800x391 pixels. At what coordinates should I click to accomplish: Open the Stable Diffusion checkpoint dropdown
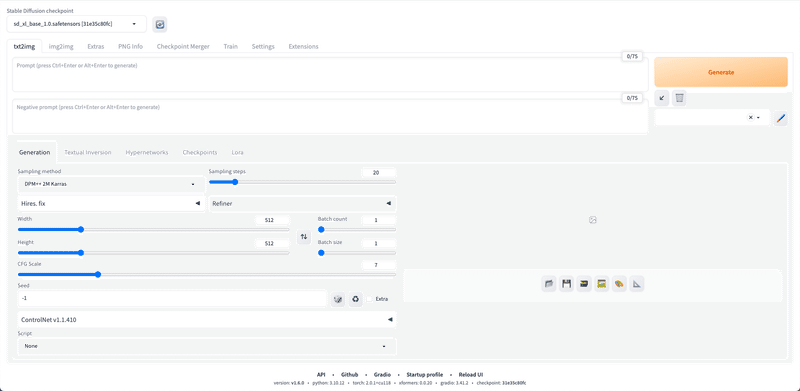pos(77,24)
